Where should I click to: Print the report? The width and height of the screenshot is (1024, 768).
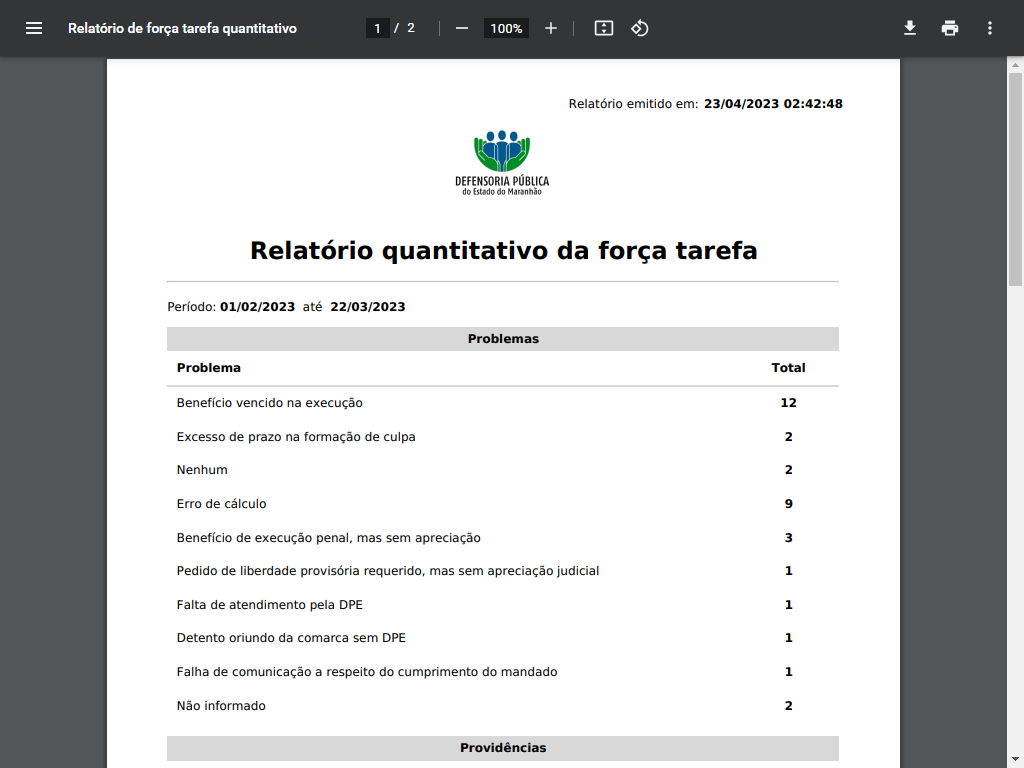(950, 28)
